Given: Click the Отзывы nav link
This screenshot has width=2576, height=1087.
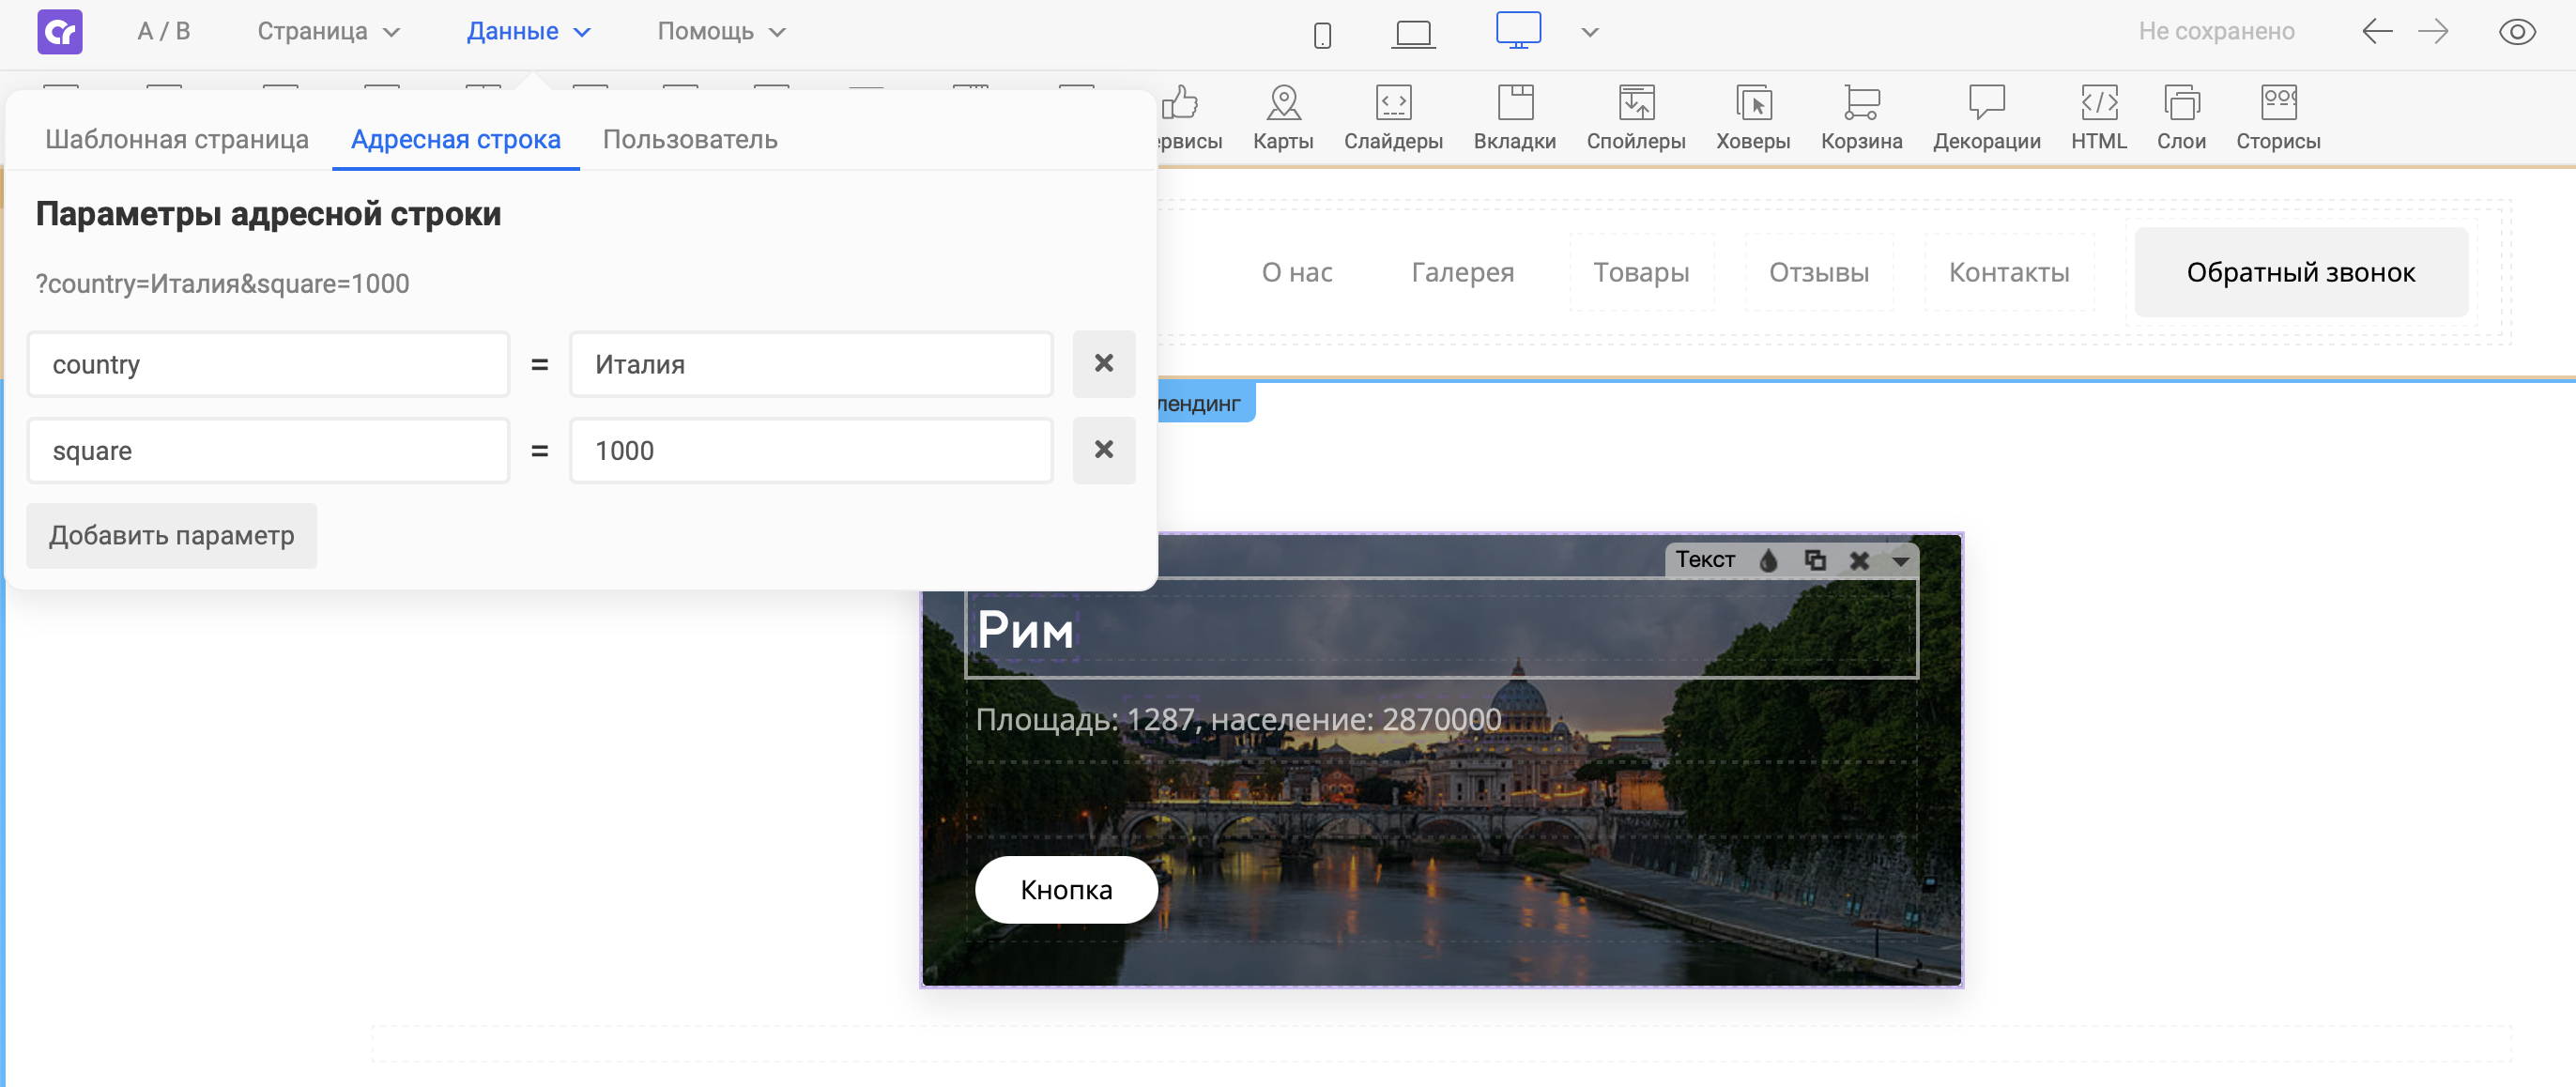Looking at the screenshot, I should click(x=1819, y=272).
